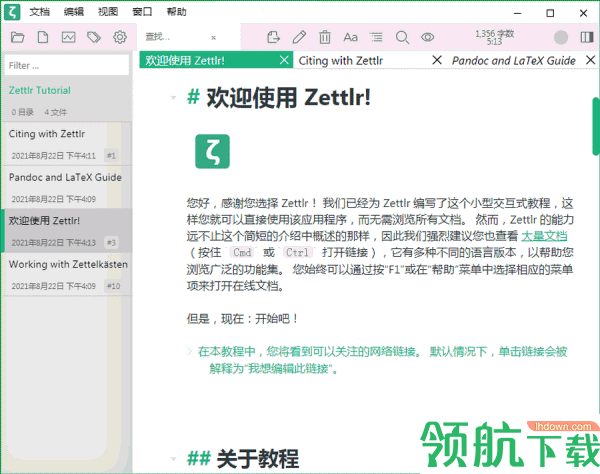
Task: Open the 编辑 menu
Action: [74, 12]
